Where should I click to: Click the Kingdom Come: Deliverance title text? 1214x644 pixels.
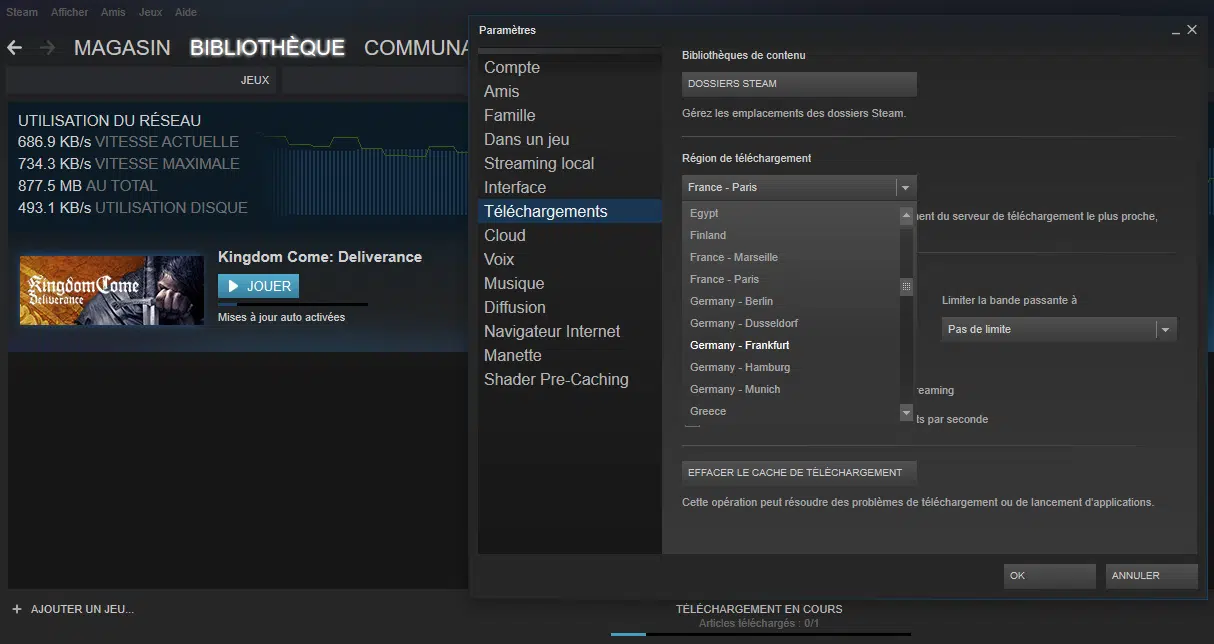point(320,257)
